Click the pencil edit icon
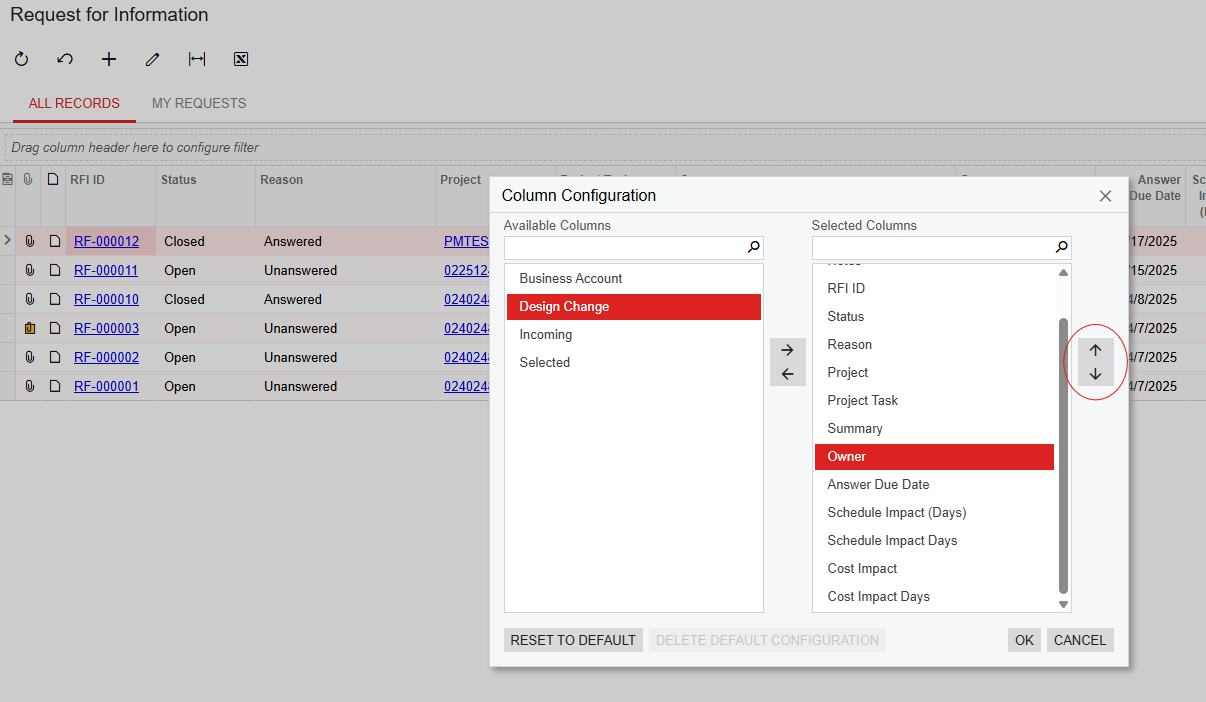1206x702 pixels. coord(152,59)
